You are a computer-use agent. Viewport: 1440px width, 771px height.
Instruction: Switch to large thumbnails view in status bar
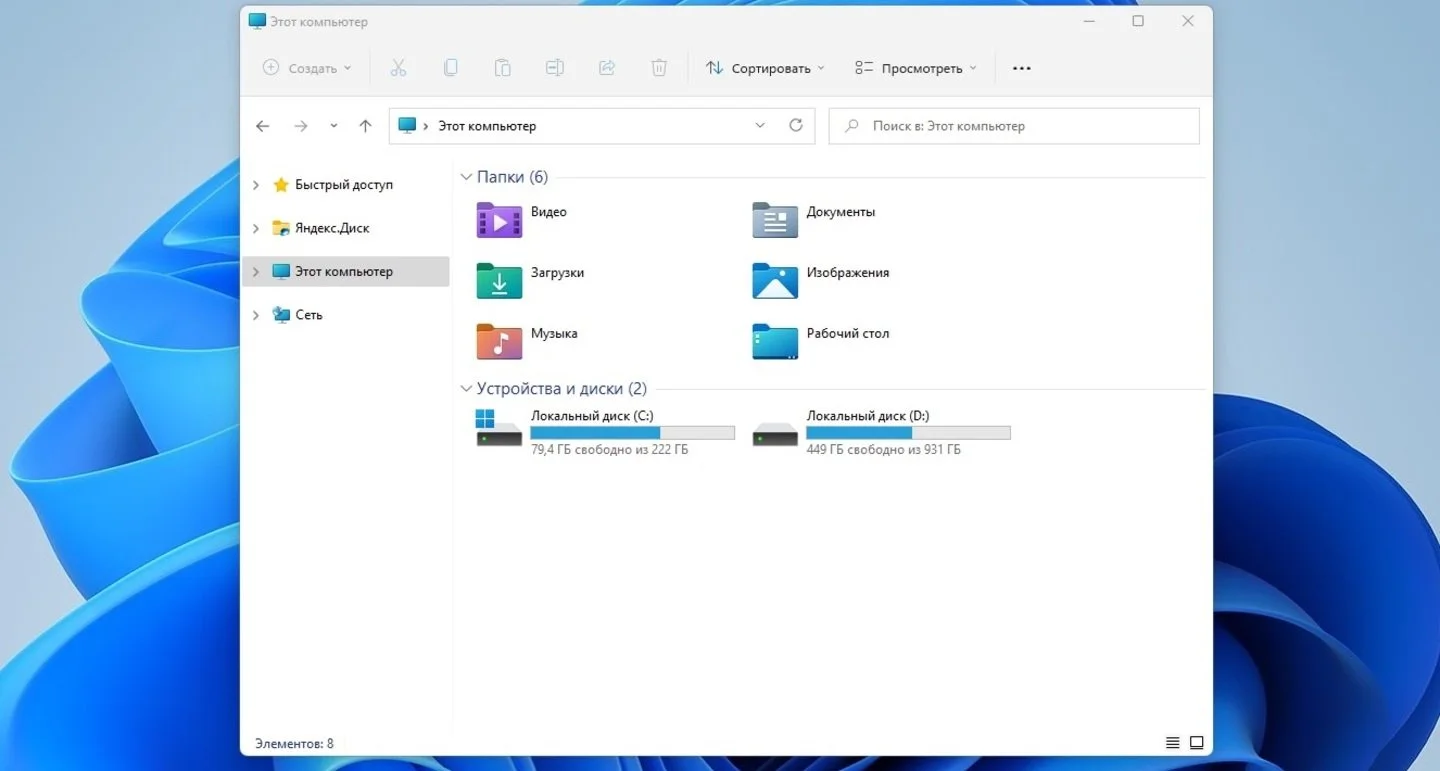(1196, 743)
